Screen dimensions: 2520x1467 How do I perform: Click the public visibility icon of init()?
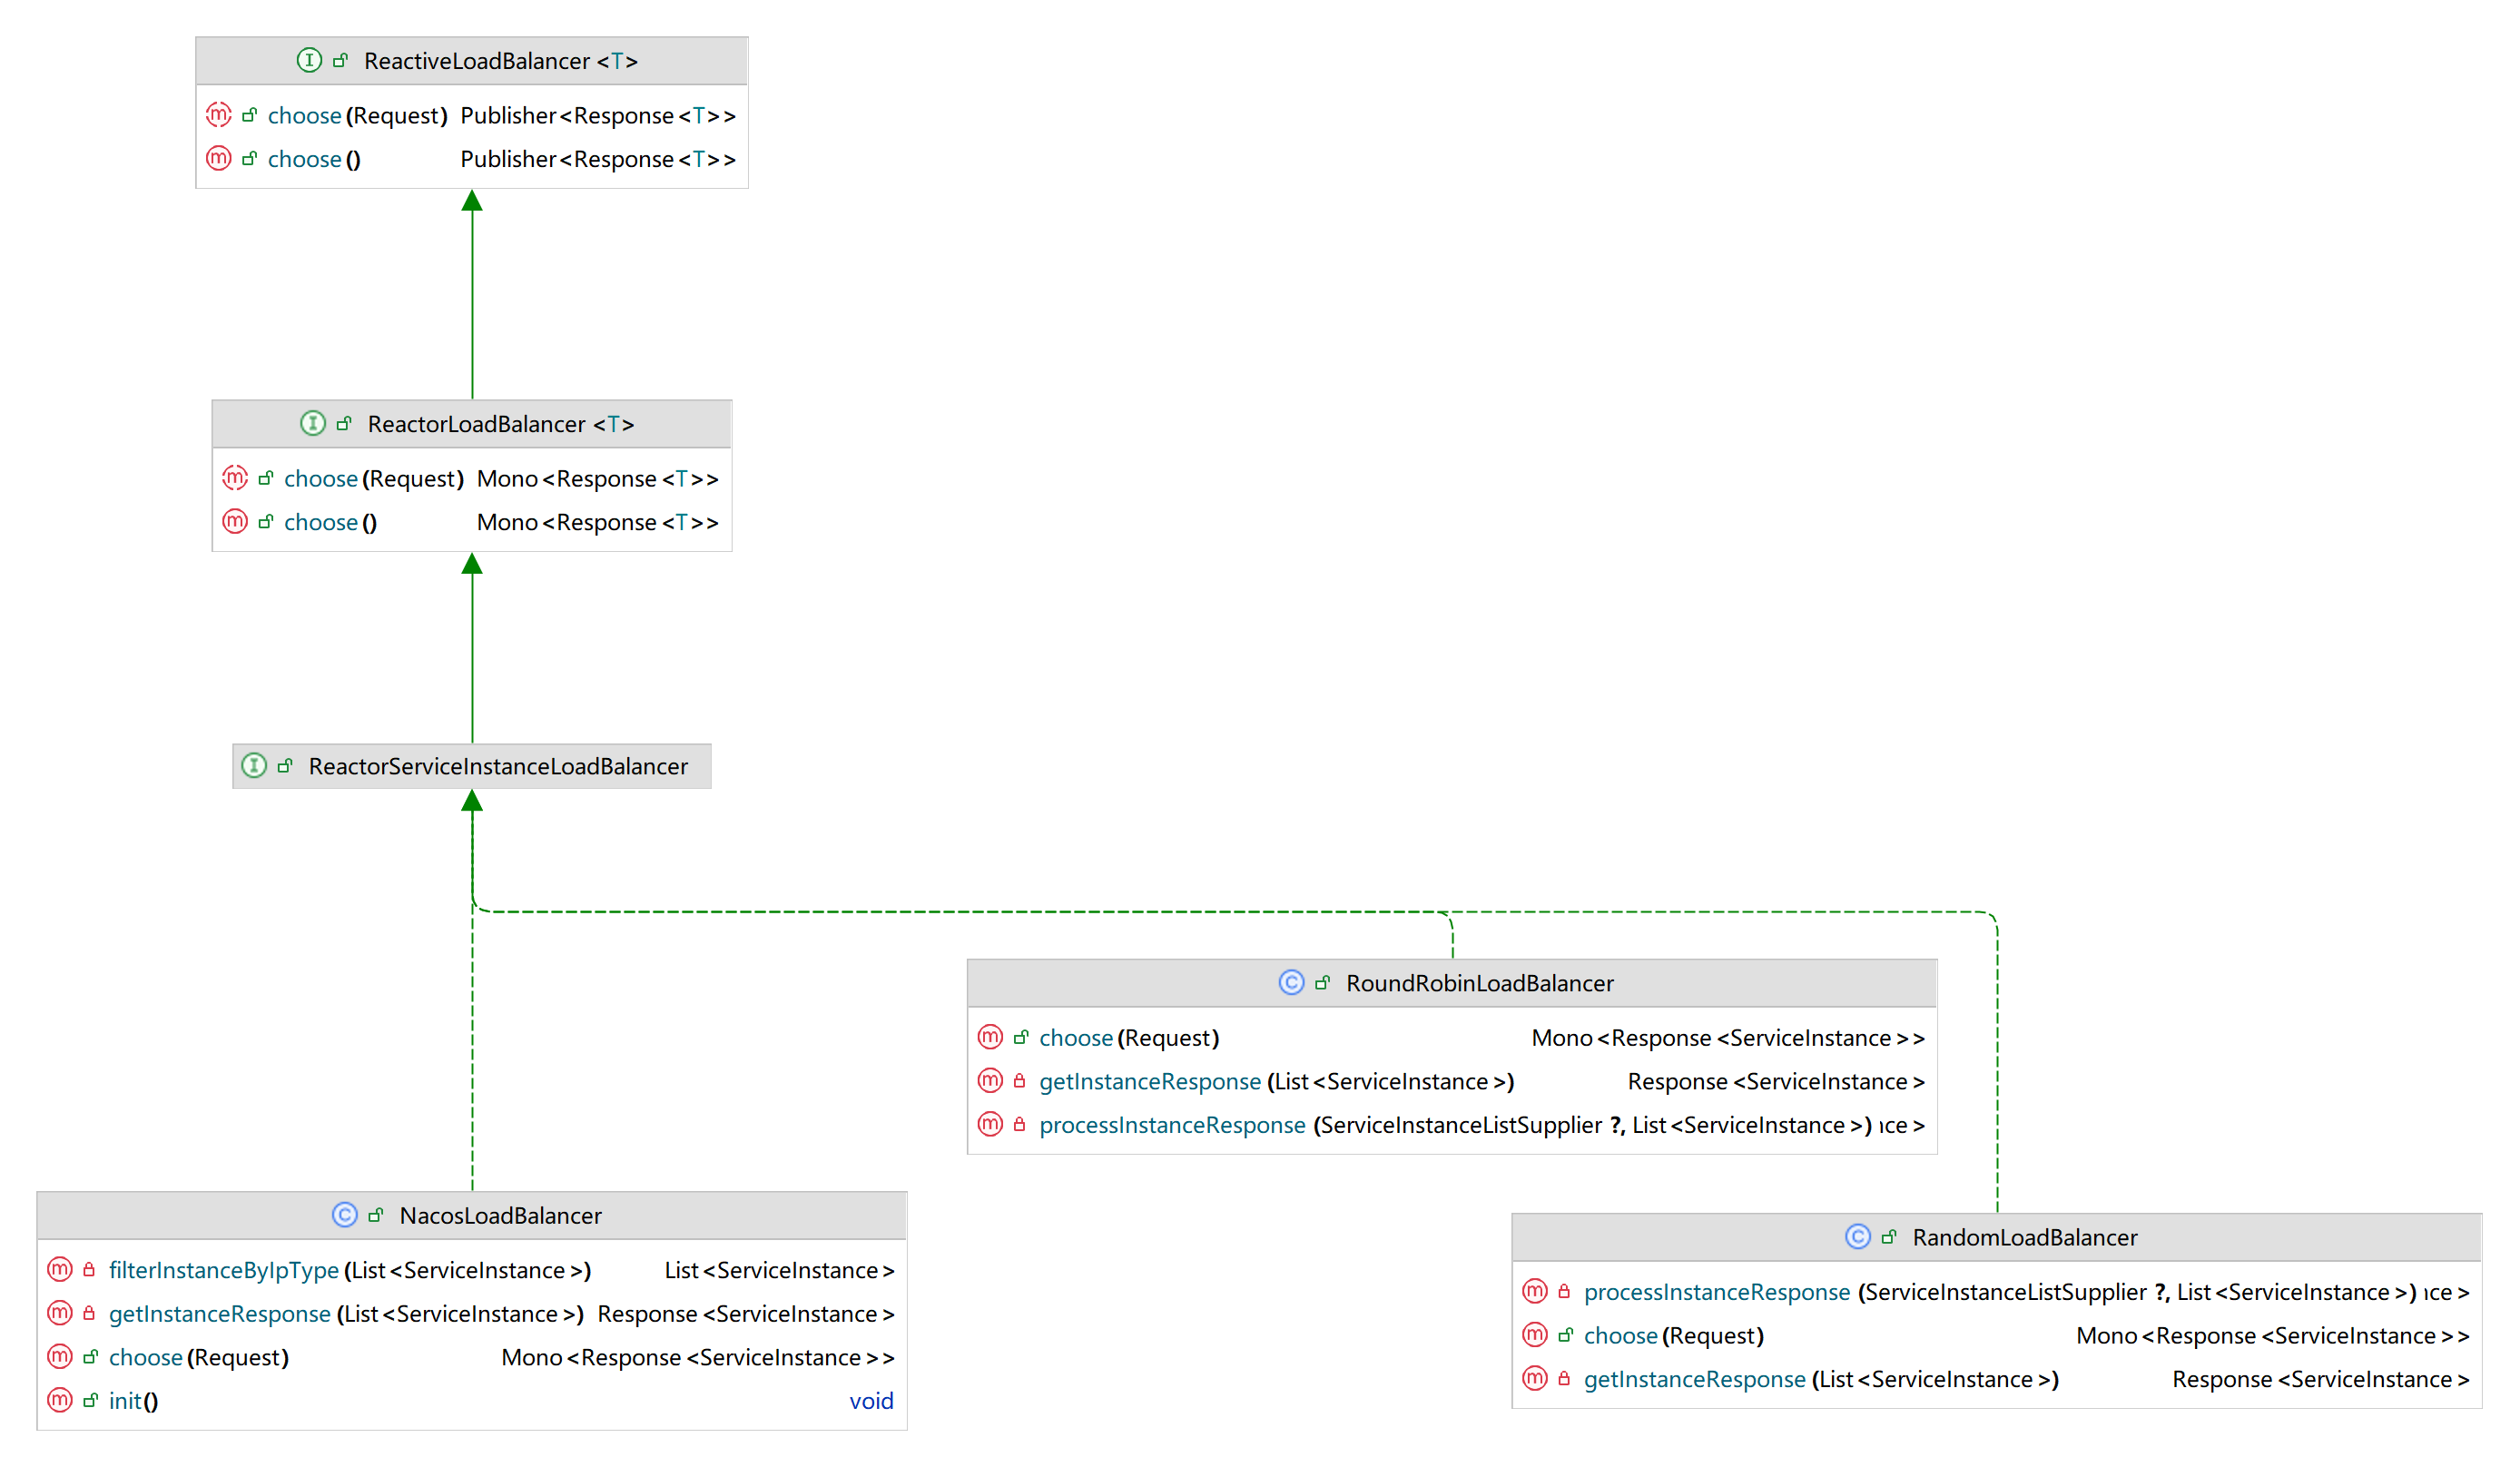(90, 1400)
